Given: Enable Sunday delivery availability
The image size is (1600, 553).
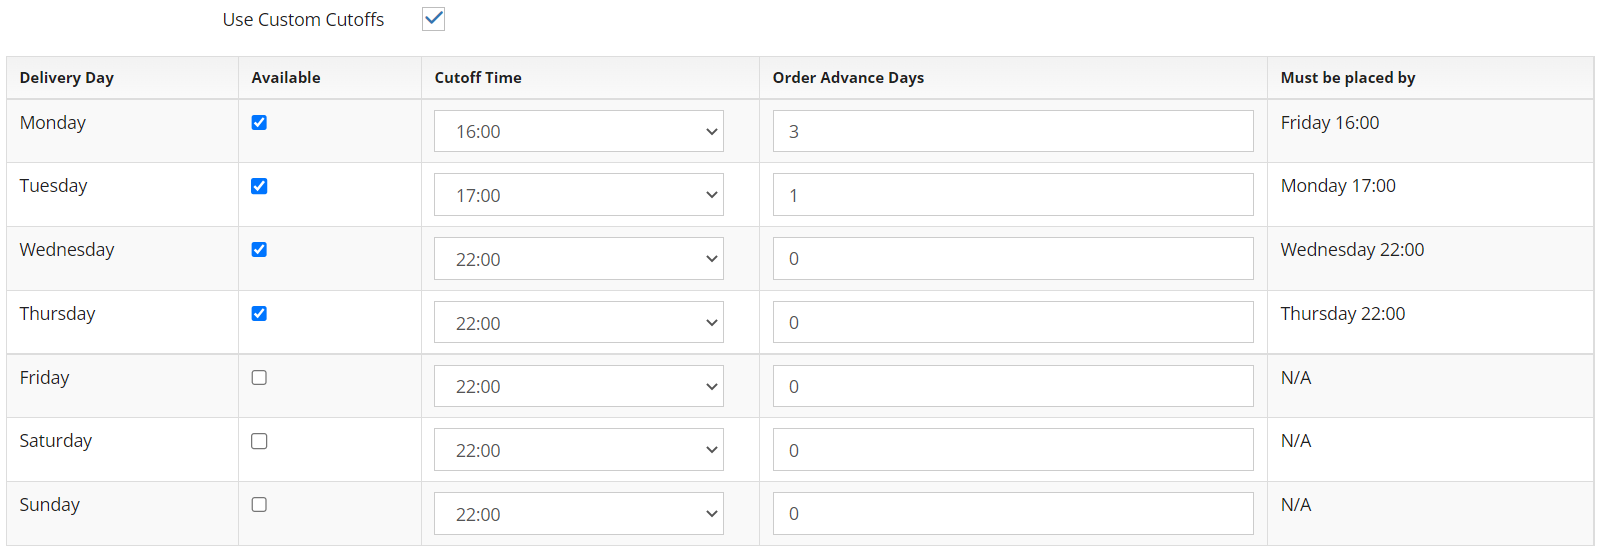Looking at the screenshot, I should [x=259, y=504].
